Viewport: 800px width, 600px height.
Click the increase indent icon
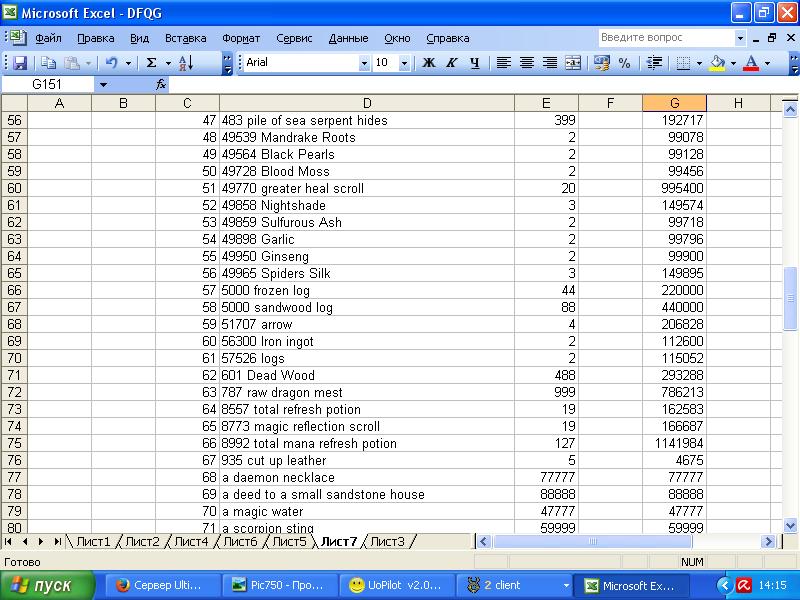[x=654, y=63]
